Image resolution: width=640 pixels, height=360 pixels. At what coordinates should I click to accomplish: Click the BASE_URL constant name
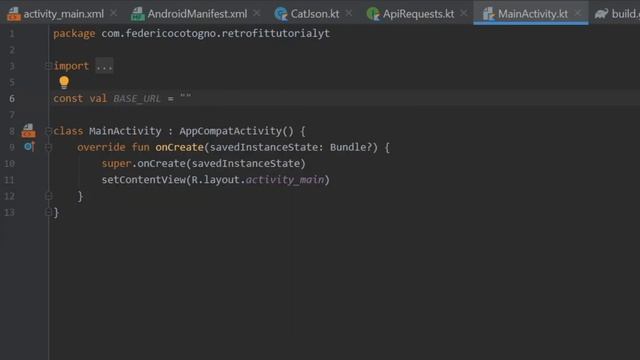pyautogui.click(x=137, y=99)
